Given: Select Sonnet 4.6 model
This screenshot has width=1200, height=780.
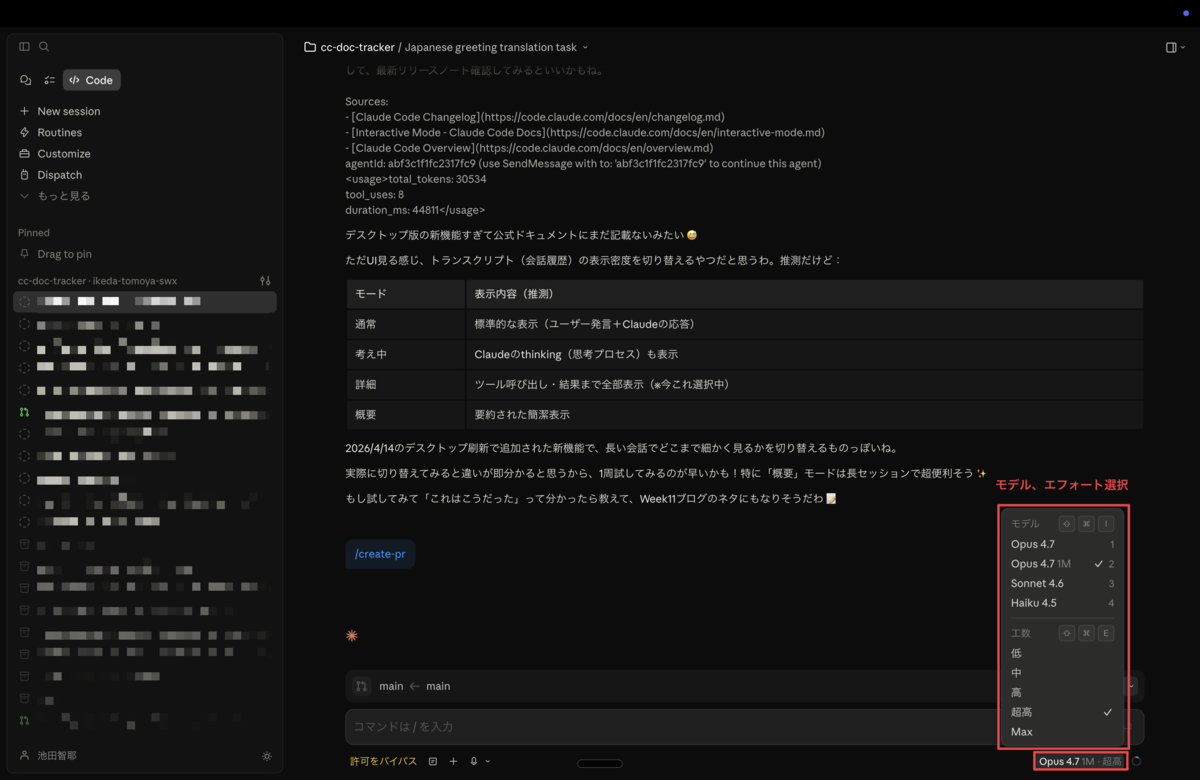Looking at the screenshot, I should (x=1062, y=583).
